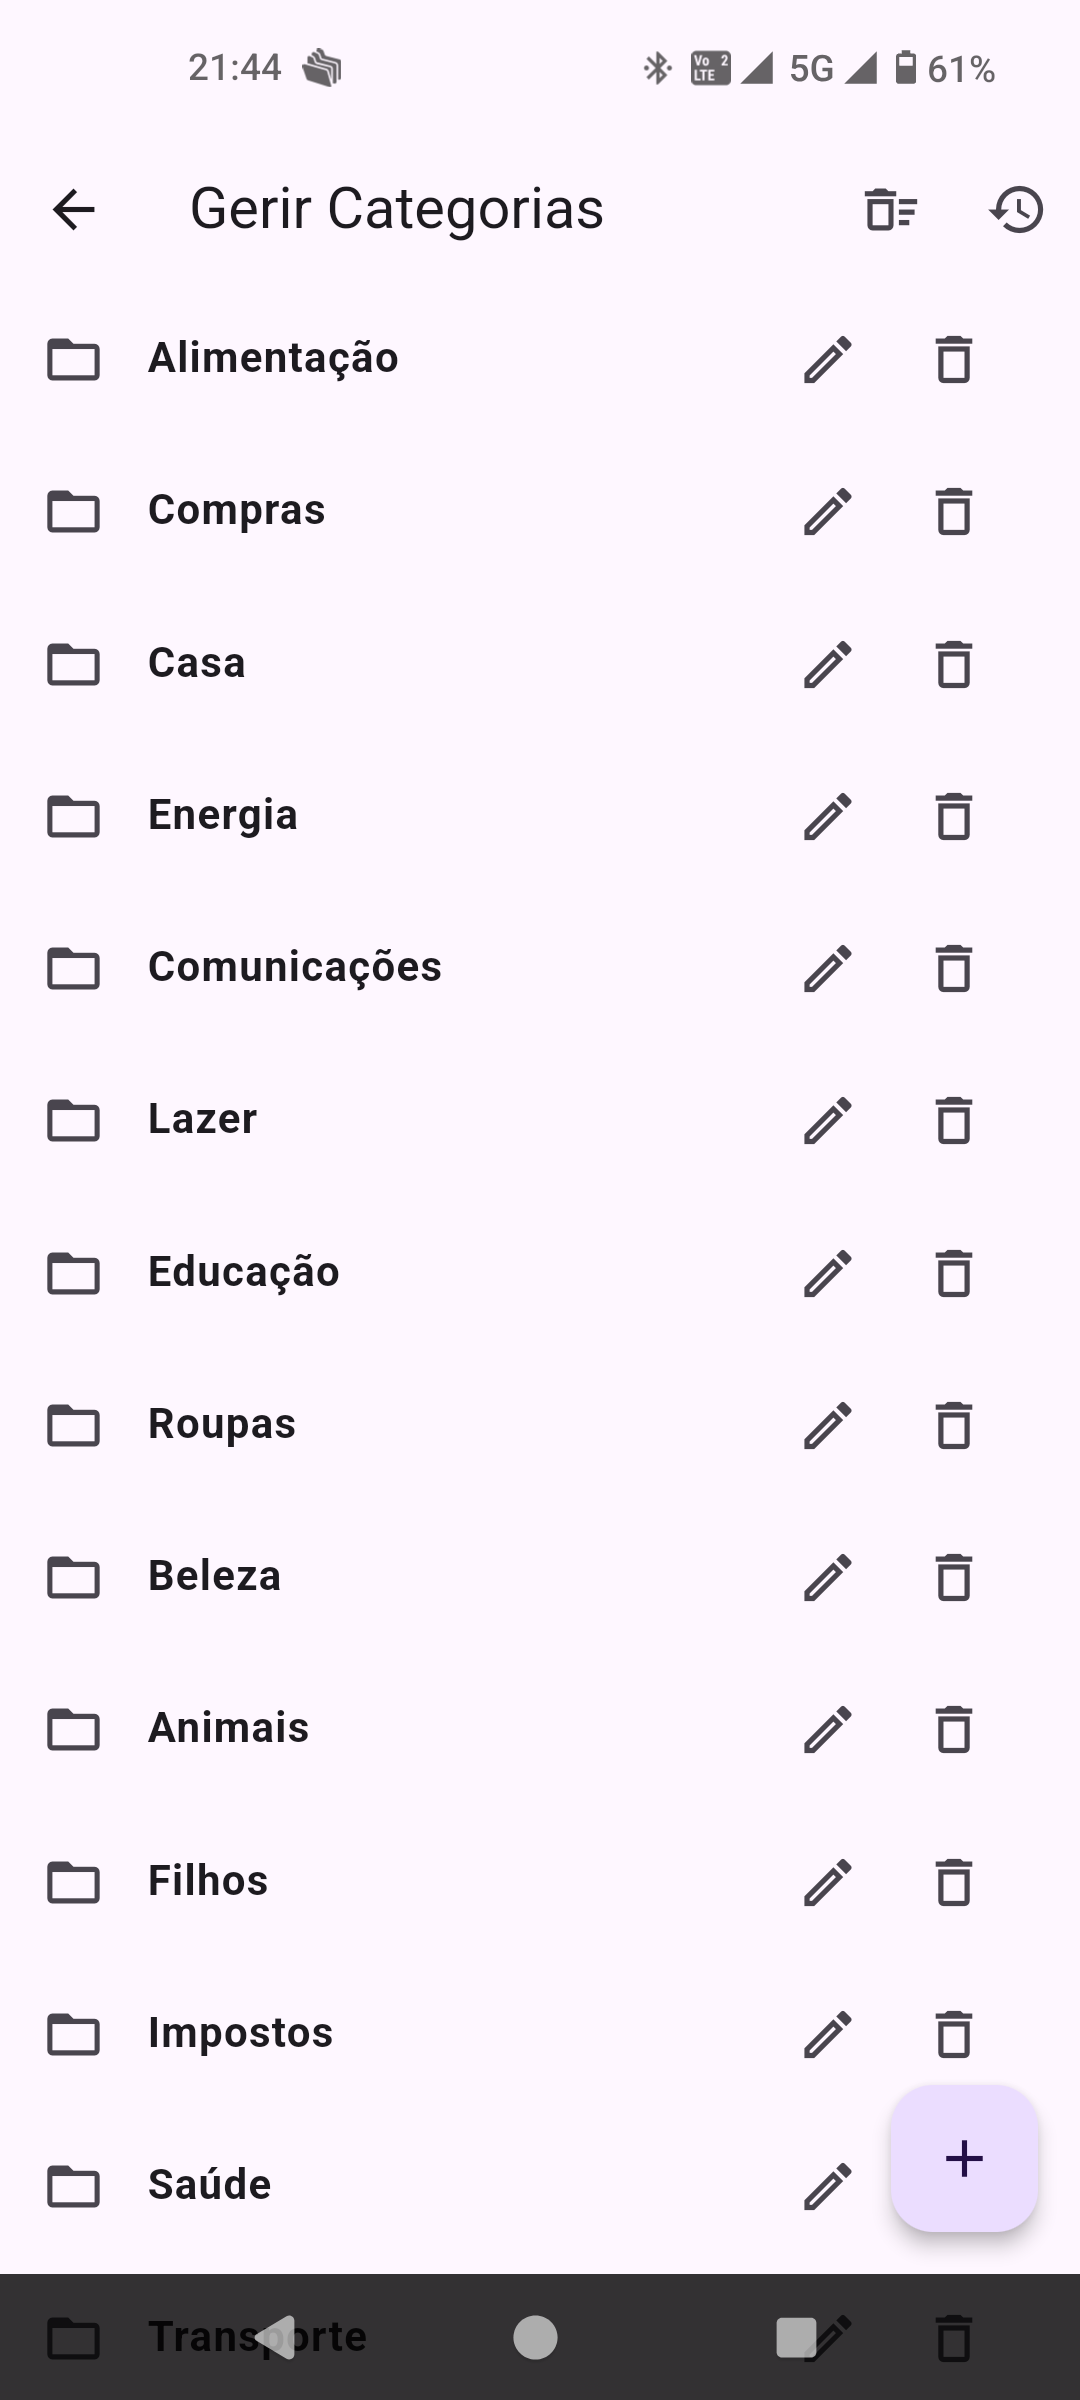Edit the Casa category
Viewport: 1080px width, 2400px height.
(828, 665)
